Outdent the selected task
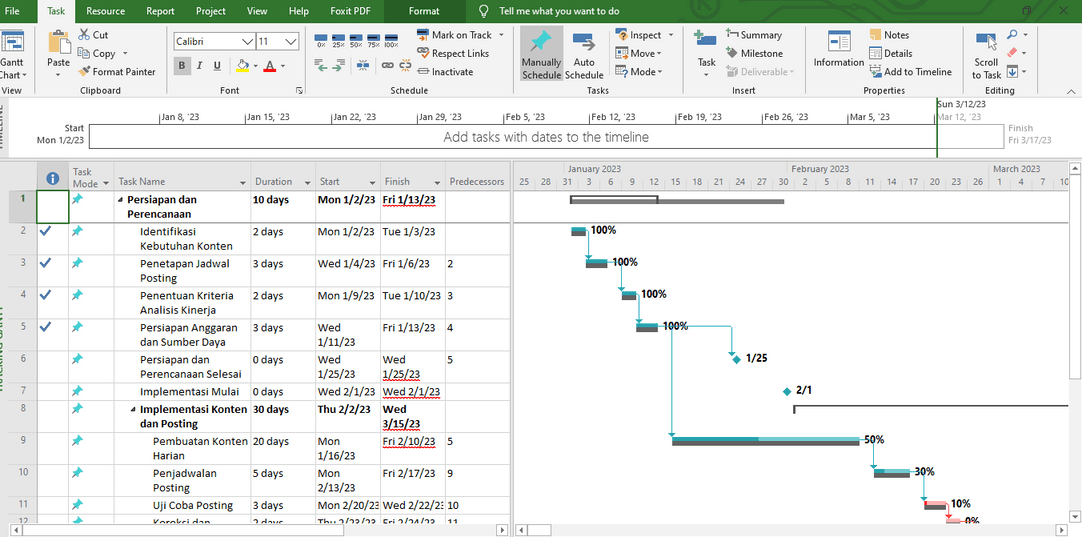This screenshot has width=1082, height=537. click(321, 66)
